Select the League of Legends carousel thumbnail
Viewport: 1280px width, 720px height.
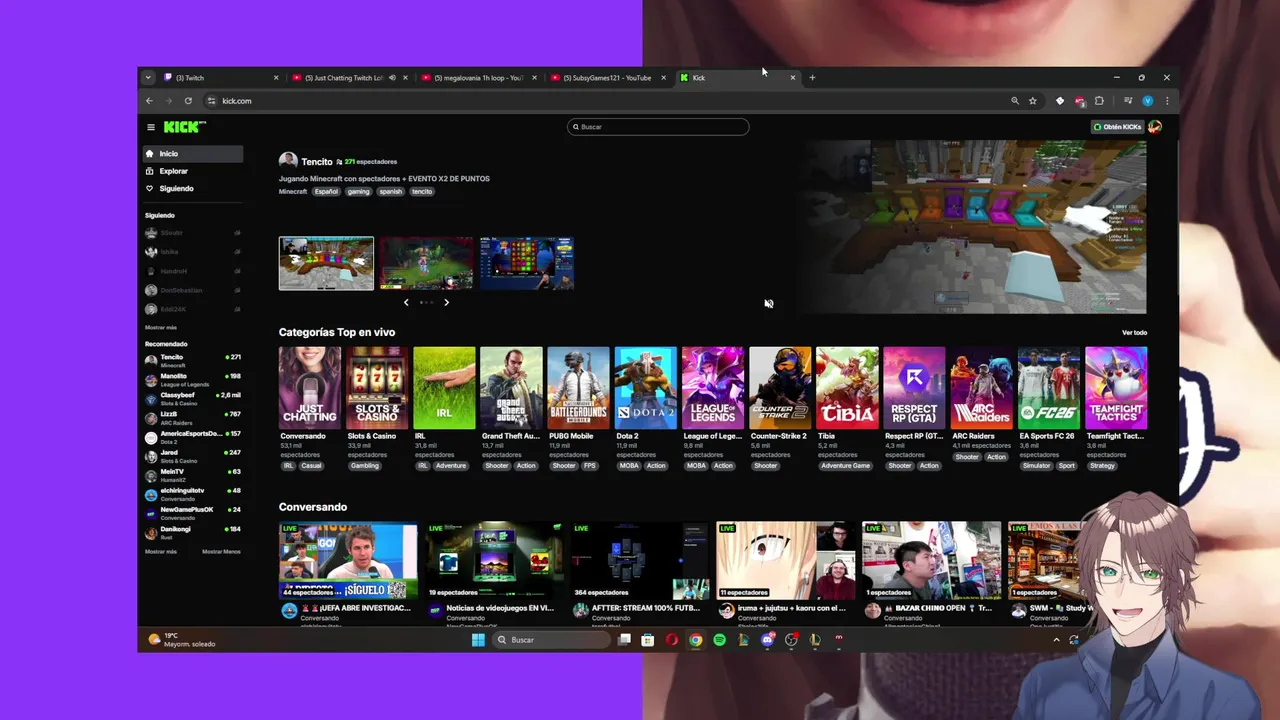[426, 263]
